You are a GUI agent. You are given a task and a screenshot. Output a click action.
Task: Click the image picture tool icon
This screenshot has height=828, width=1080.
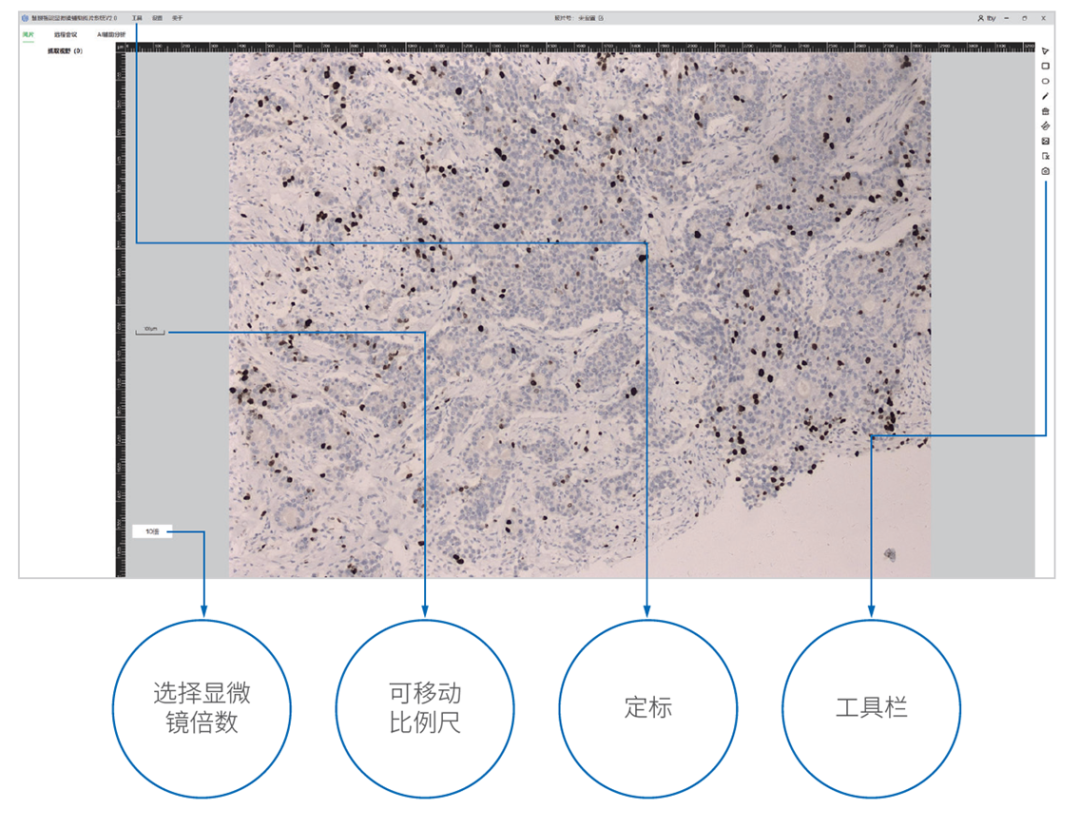(1045, 141)
